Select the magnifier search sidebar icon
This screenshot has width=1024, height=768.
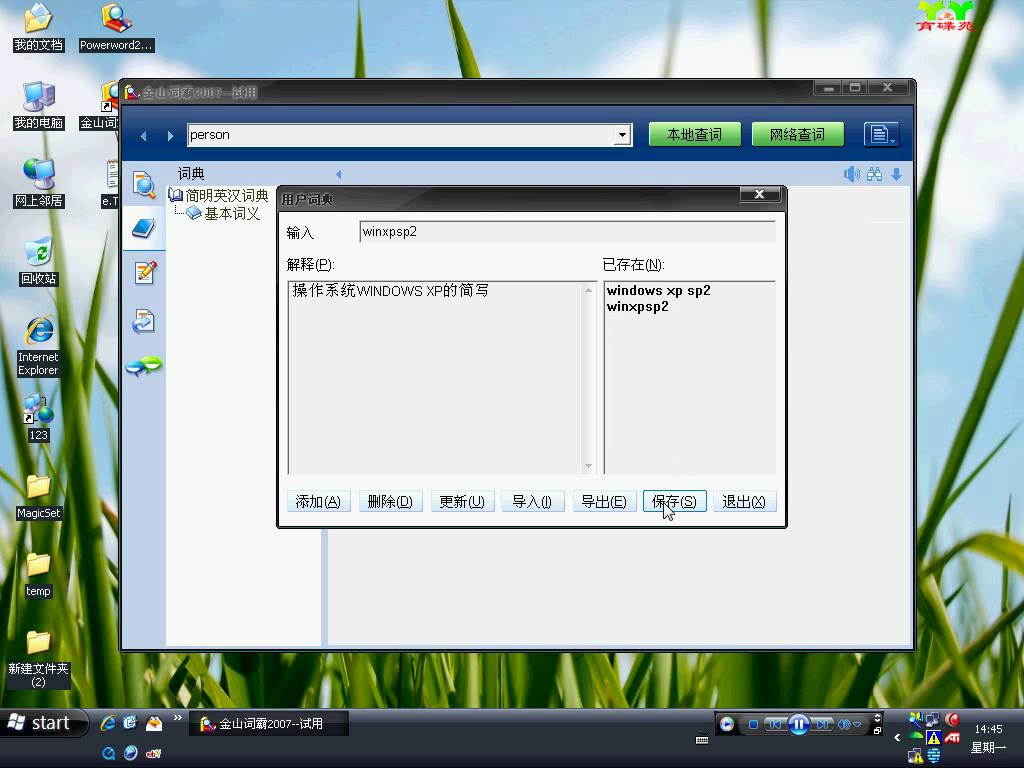pyautogui.click(x=144, y=184)
